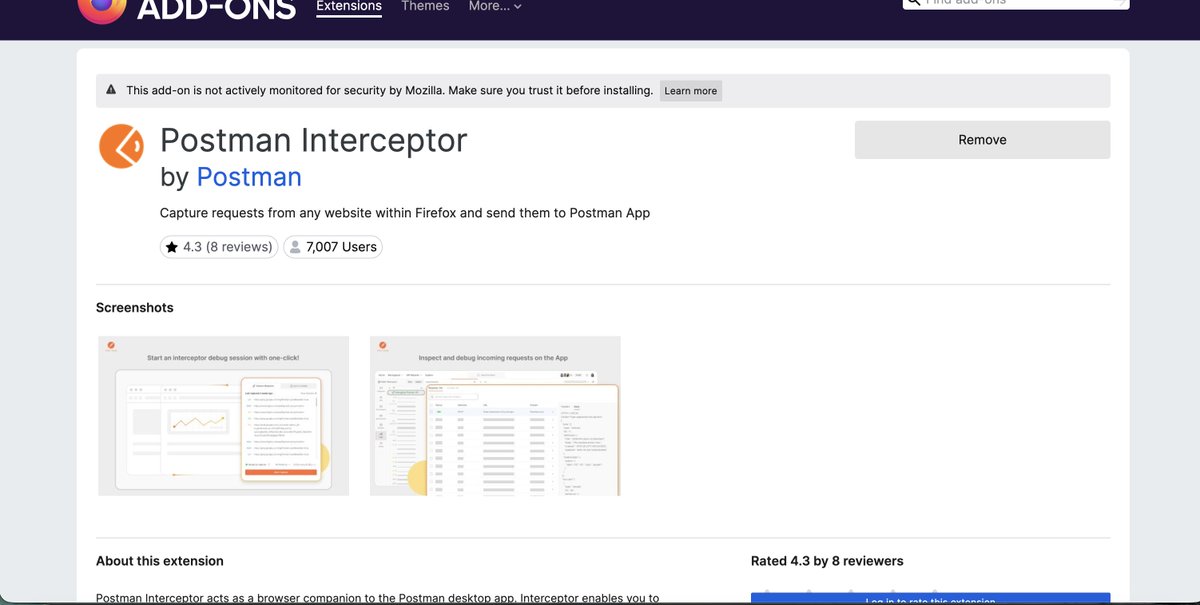
Task: Click the Log in to rate button
Action: [x=930, y=599]
